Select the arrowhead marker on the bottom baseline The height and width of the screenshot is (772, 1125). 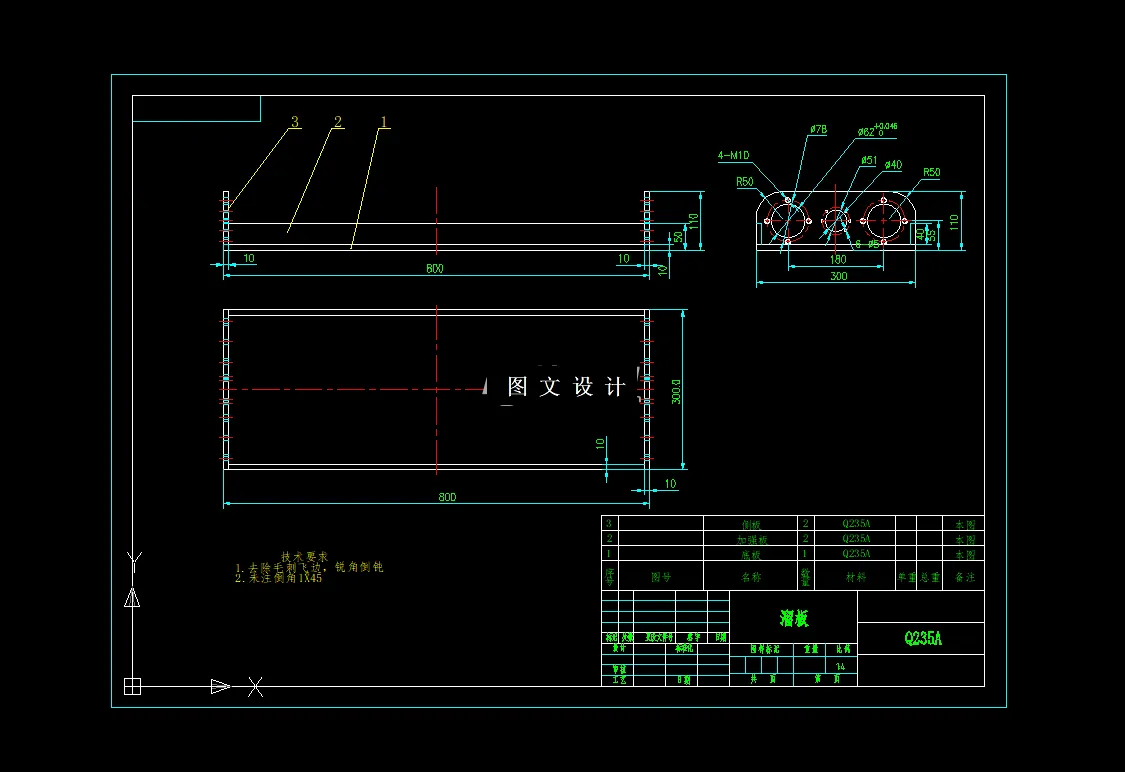pos(218,687)
